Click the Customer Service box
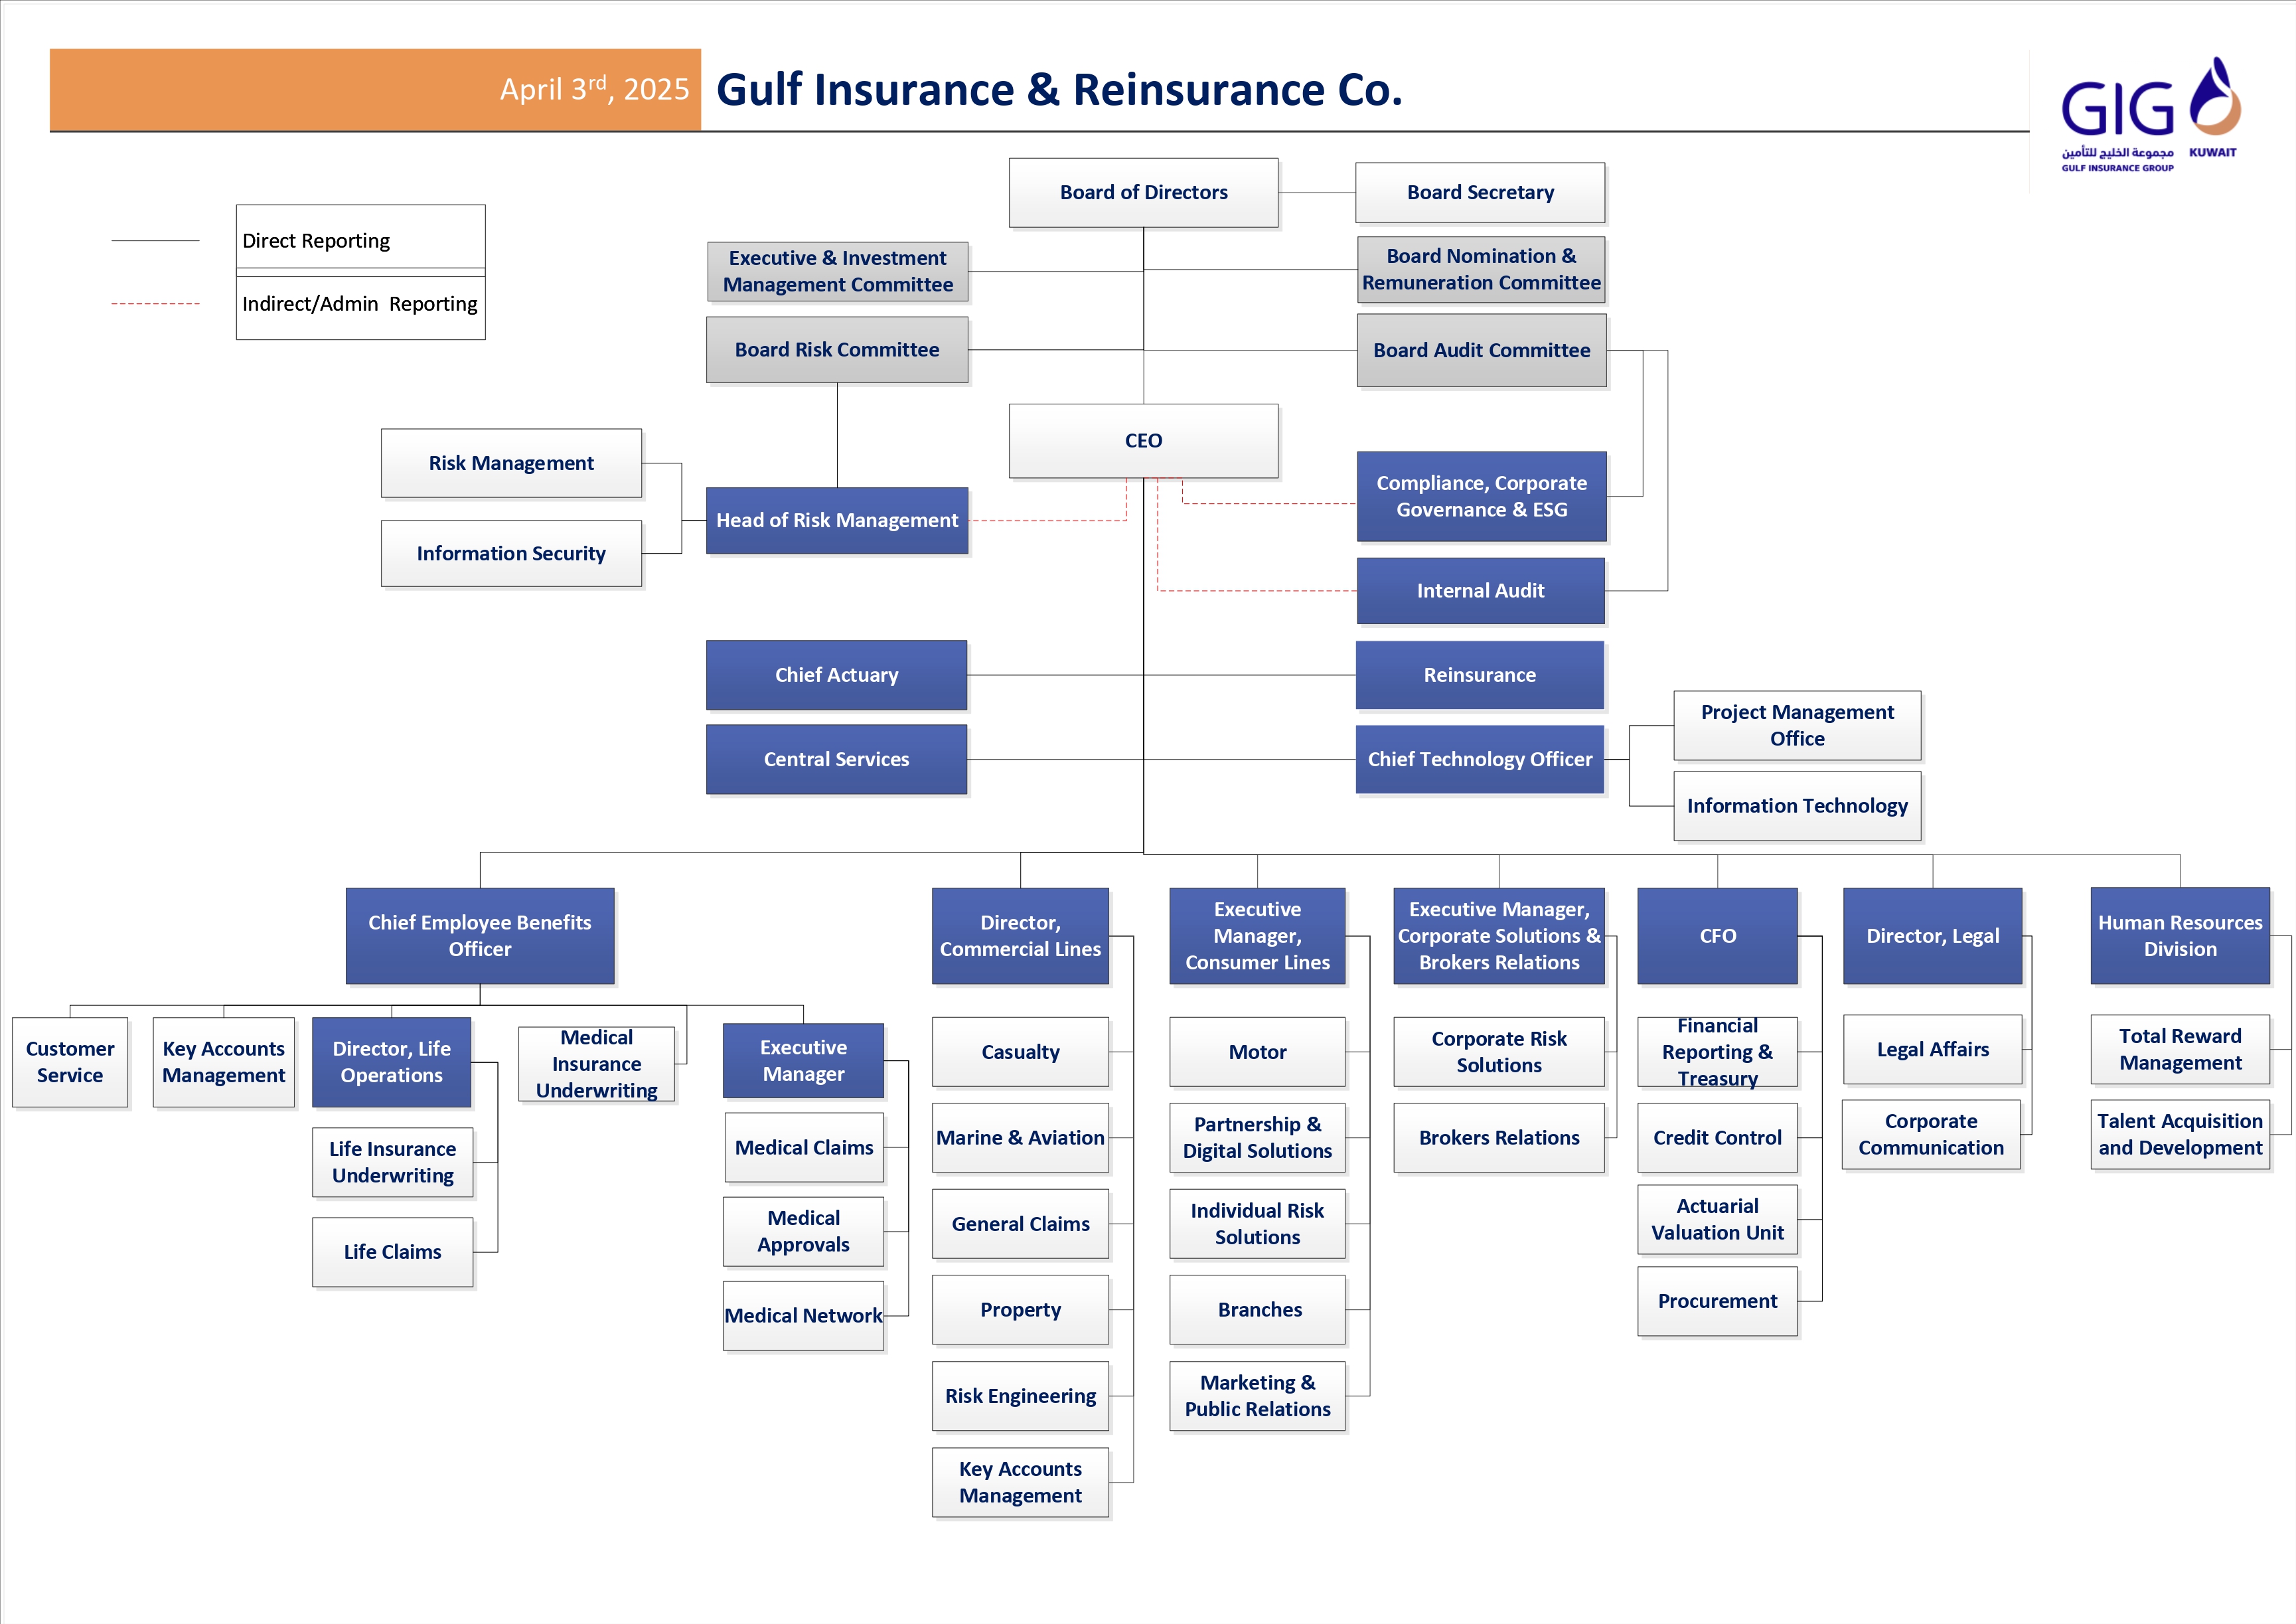This screenshot has width=2296, height=1624. click(x=70, y=1062)
